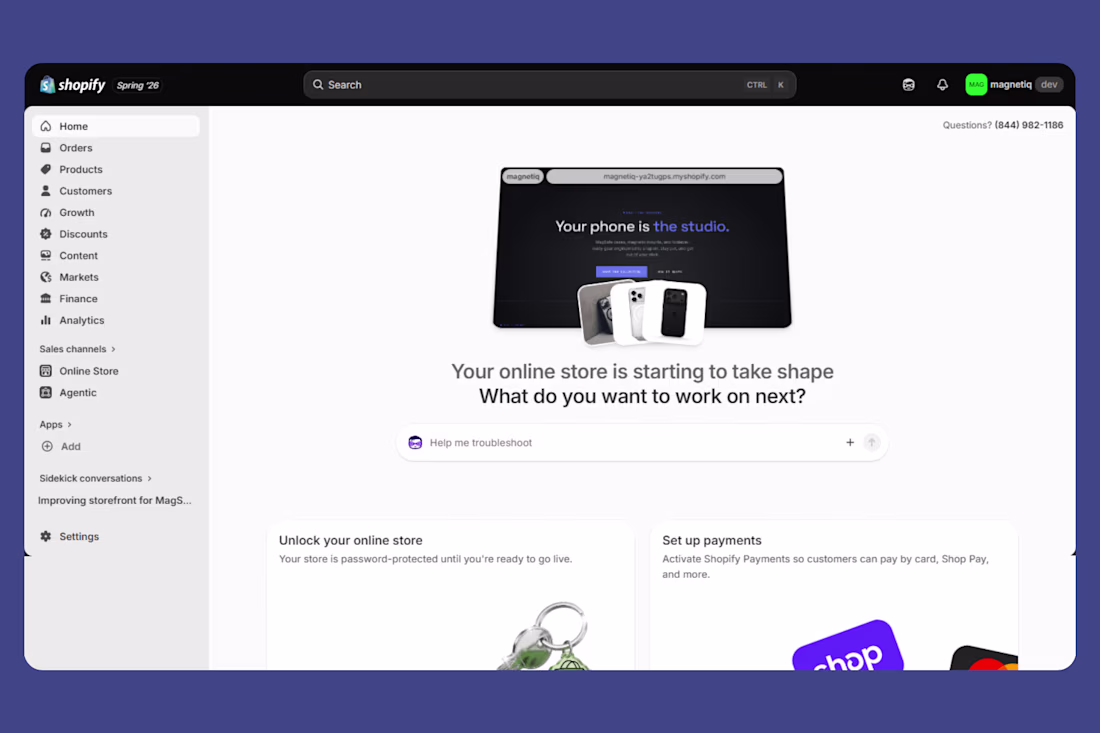
Task: Go to the Orders page
Action: (76, 148)
